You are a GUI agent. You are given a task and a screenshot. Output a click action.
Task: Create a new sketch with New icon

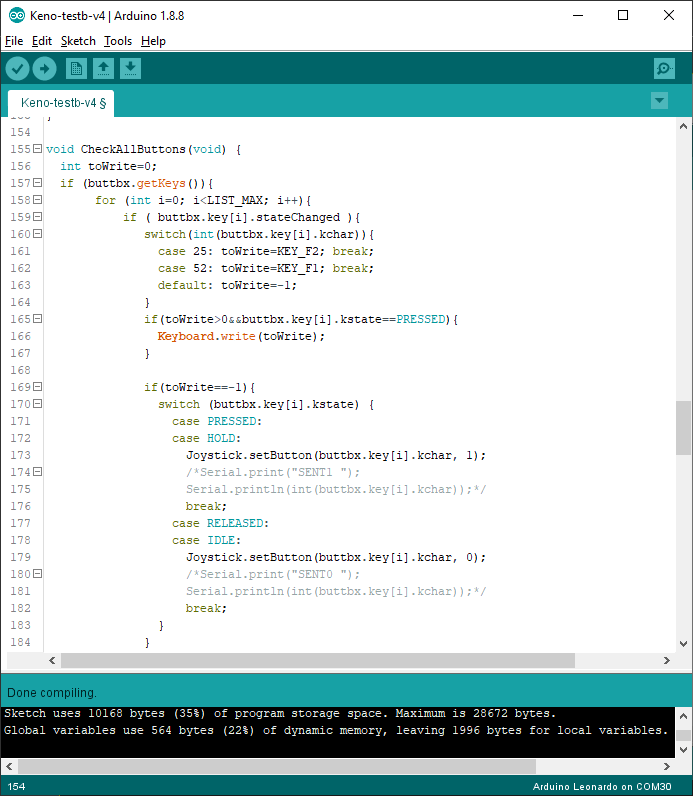(x=76, y=68)
